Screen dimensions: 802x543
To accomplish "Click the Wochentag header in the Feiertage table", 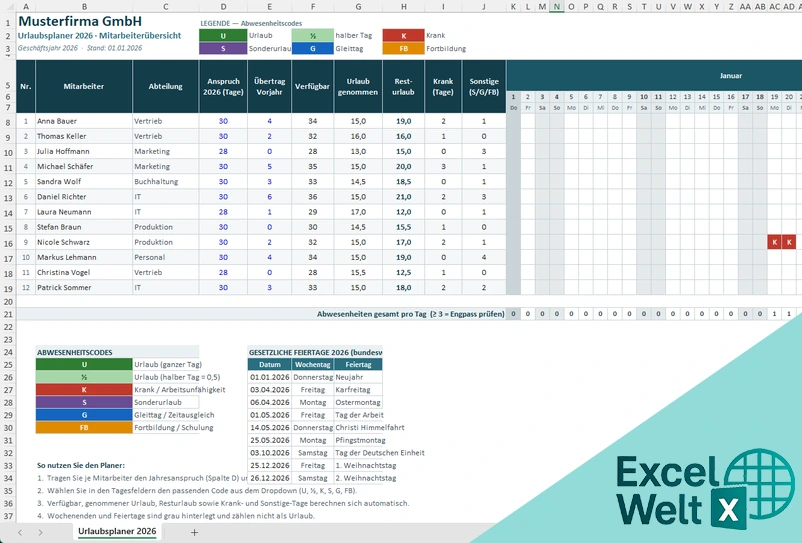I will [313, 365].
